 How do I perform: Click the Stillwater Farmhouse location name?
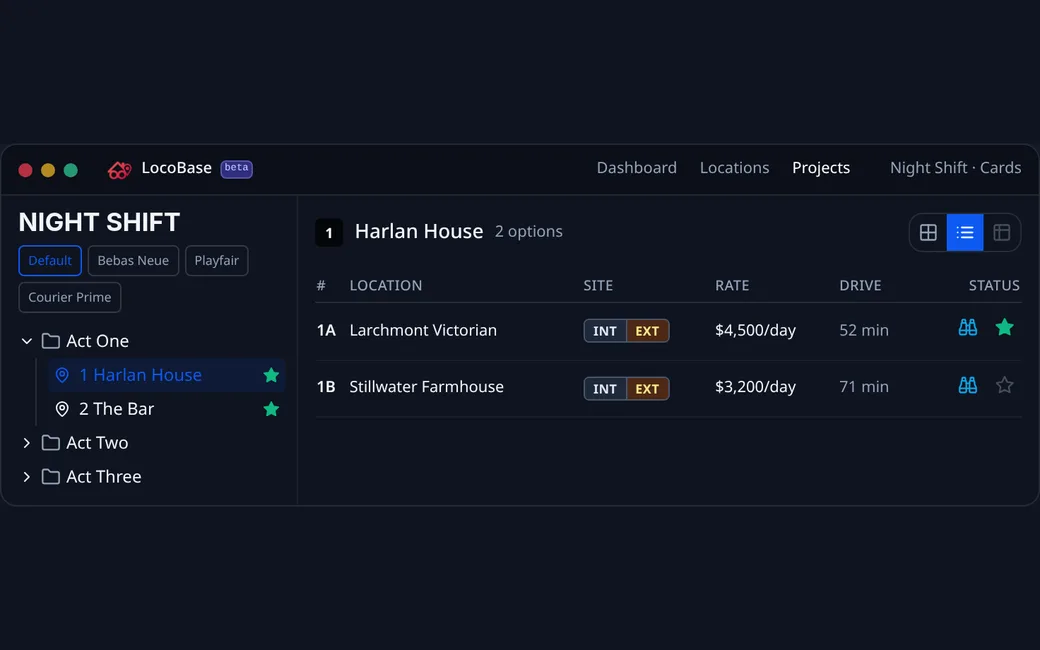coord(426,387)
